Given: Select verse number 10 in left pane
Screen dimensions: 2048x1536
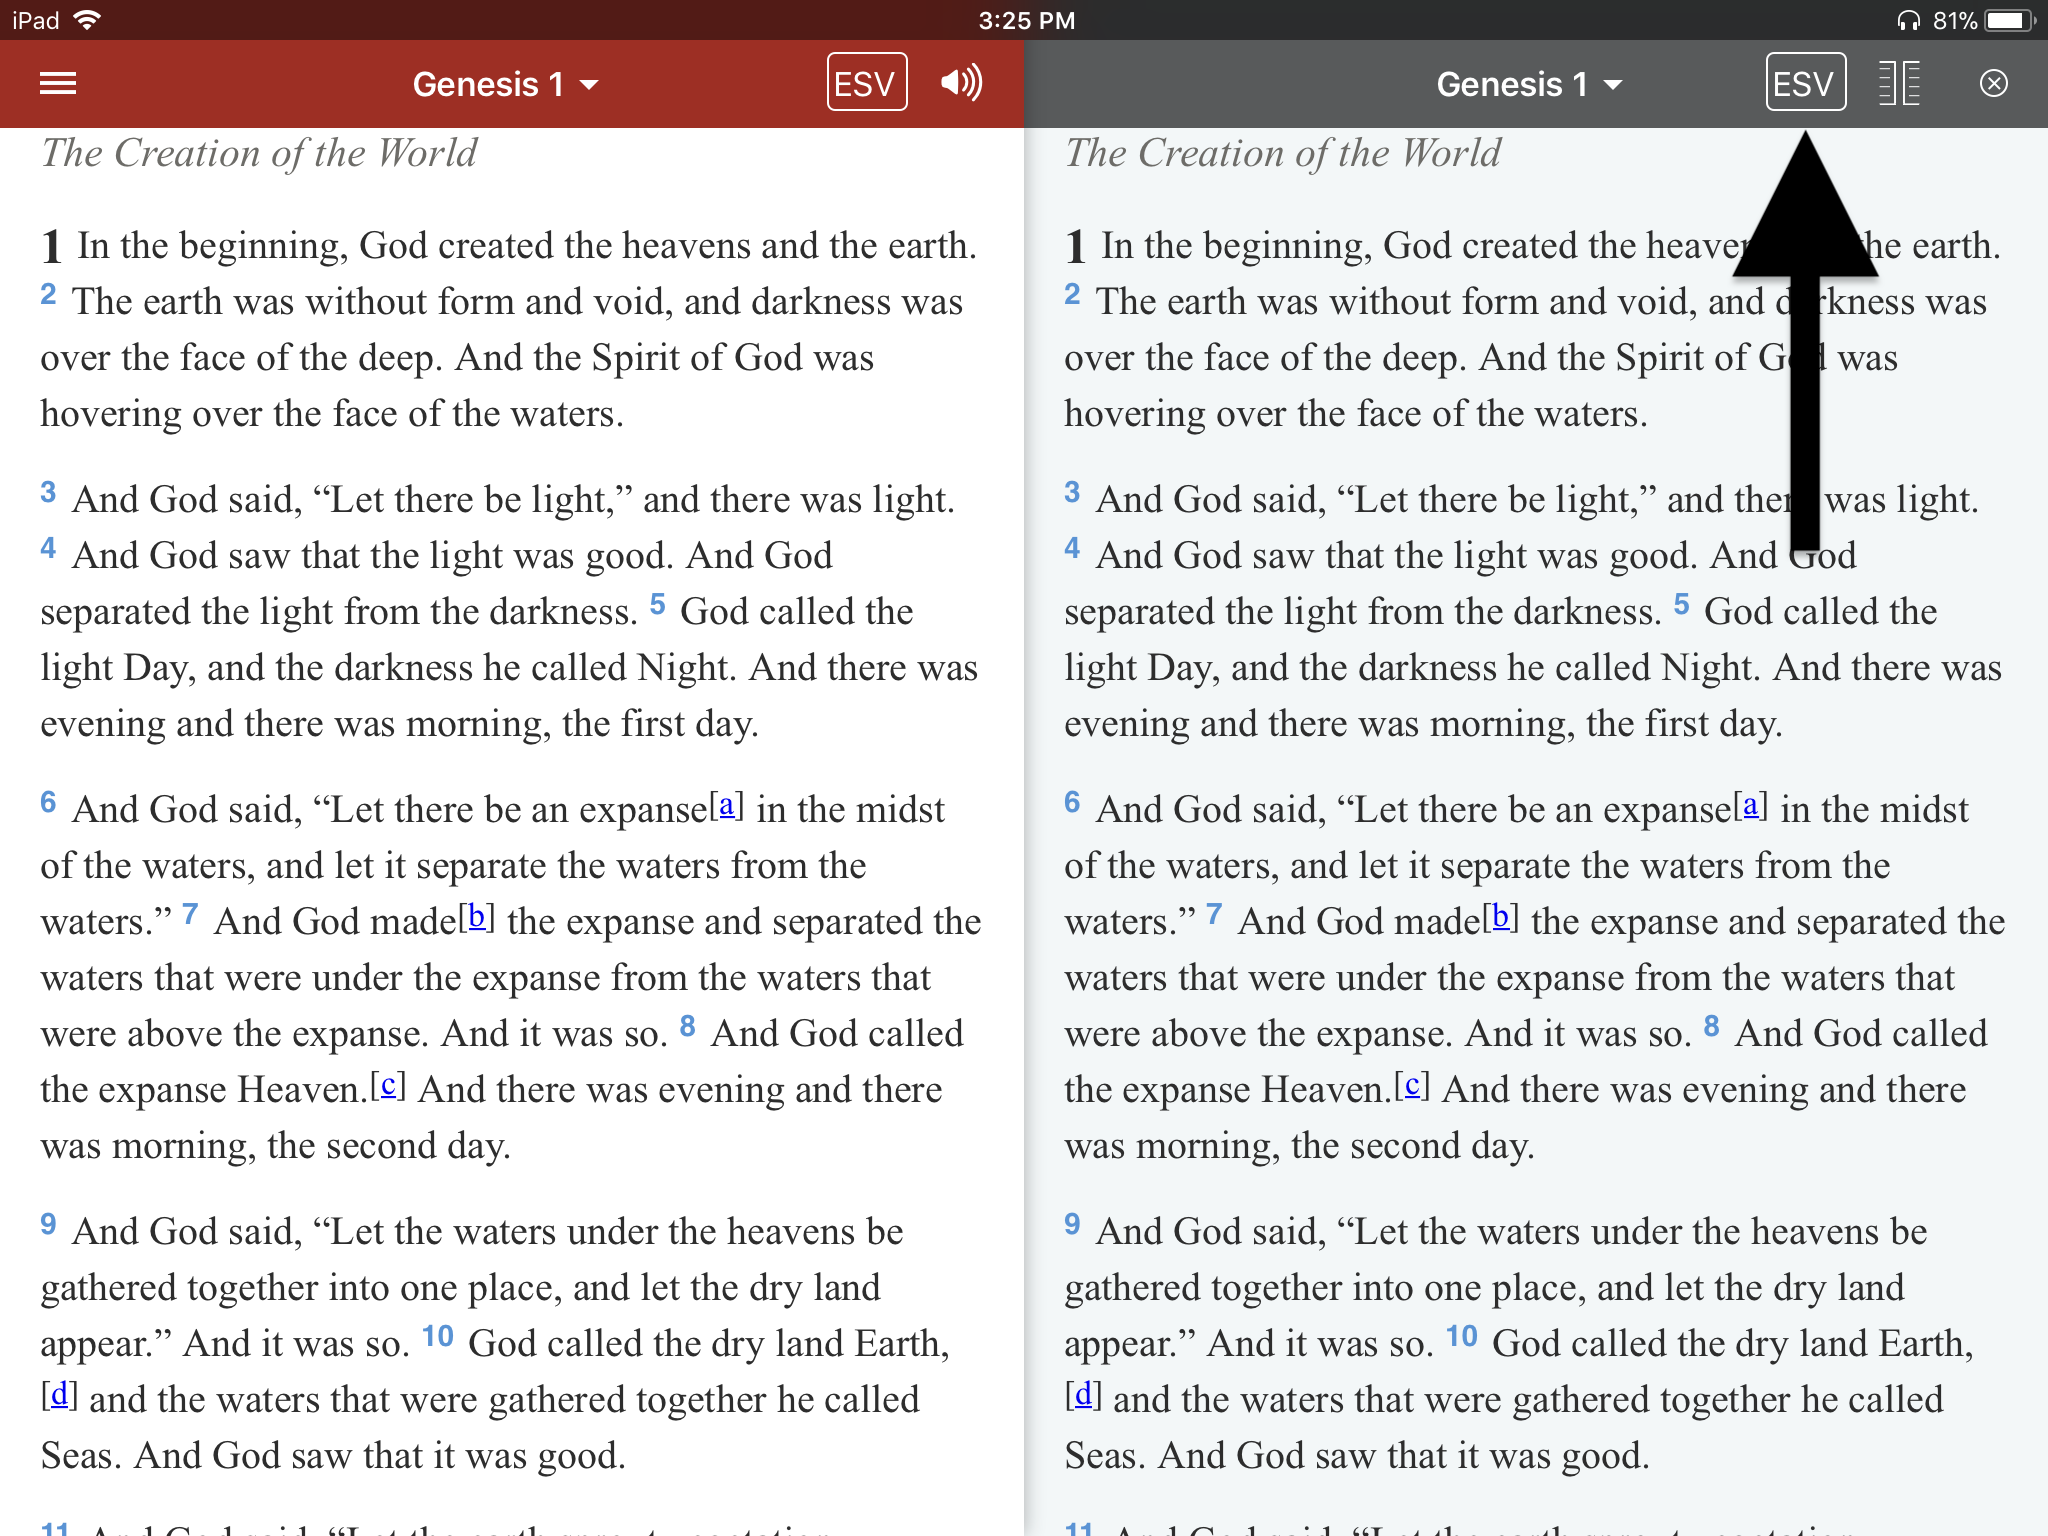Looking at the screenshot, I should (438, 1336).
